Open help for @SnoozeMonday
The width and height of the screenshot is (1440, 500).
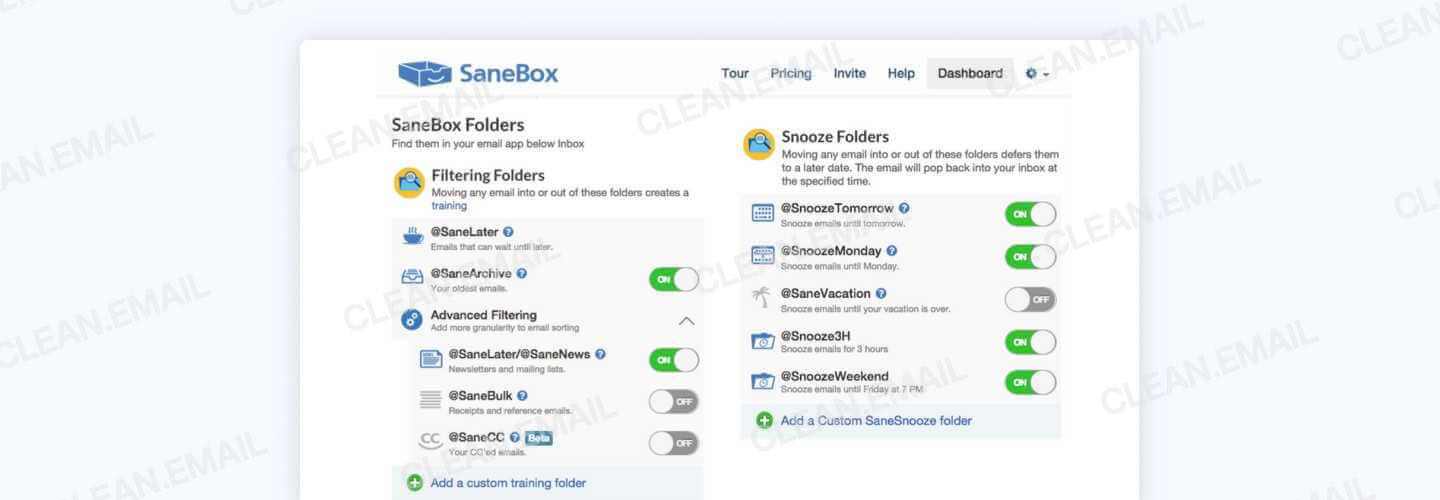(892, 251)
